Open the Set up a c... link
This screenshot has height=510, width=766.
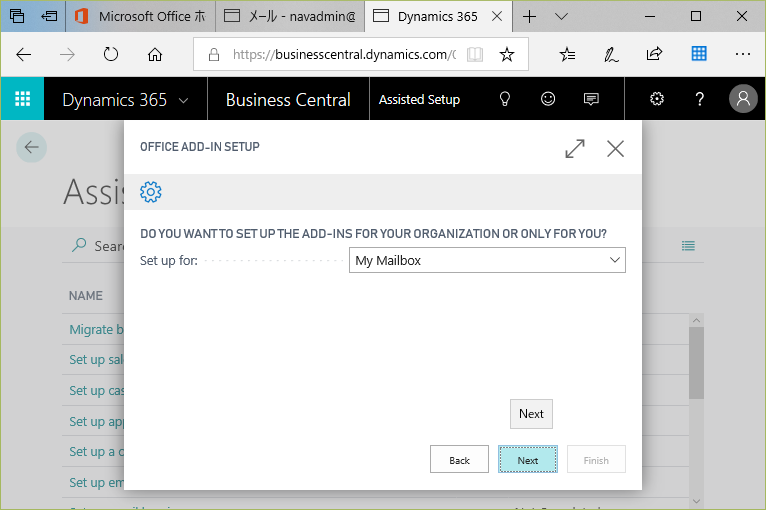pos(97,451)
